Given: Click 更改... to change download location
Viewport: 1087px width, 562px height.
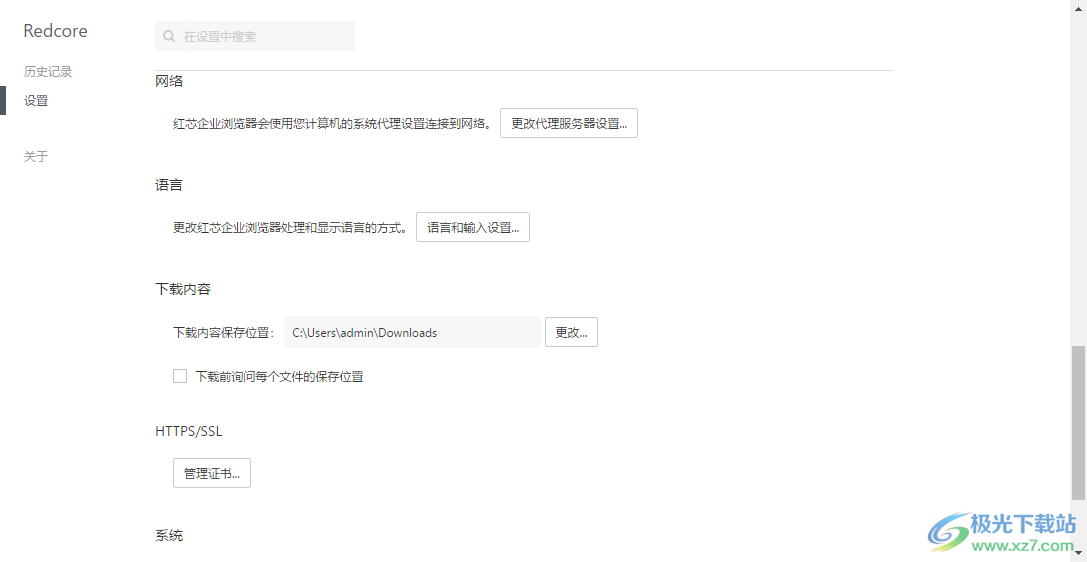Looking at the screenshot, I should (571, 332).
